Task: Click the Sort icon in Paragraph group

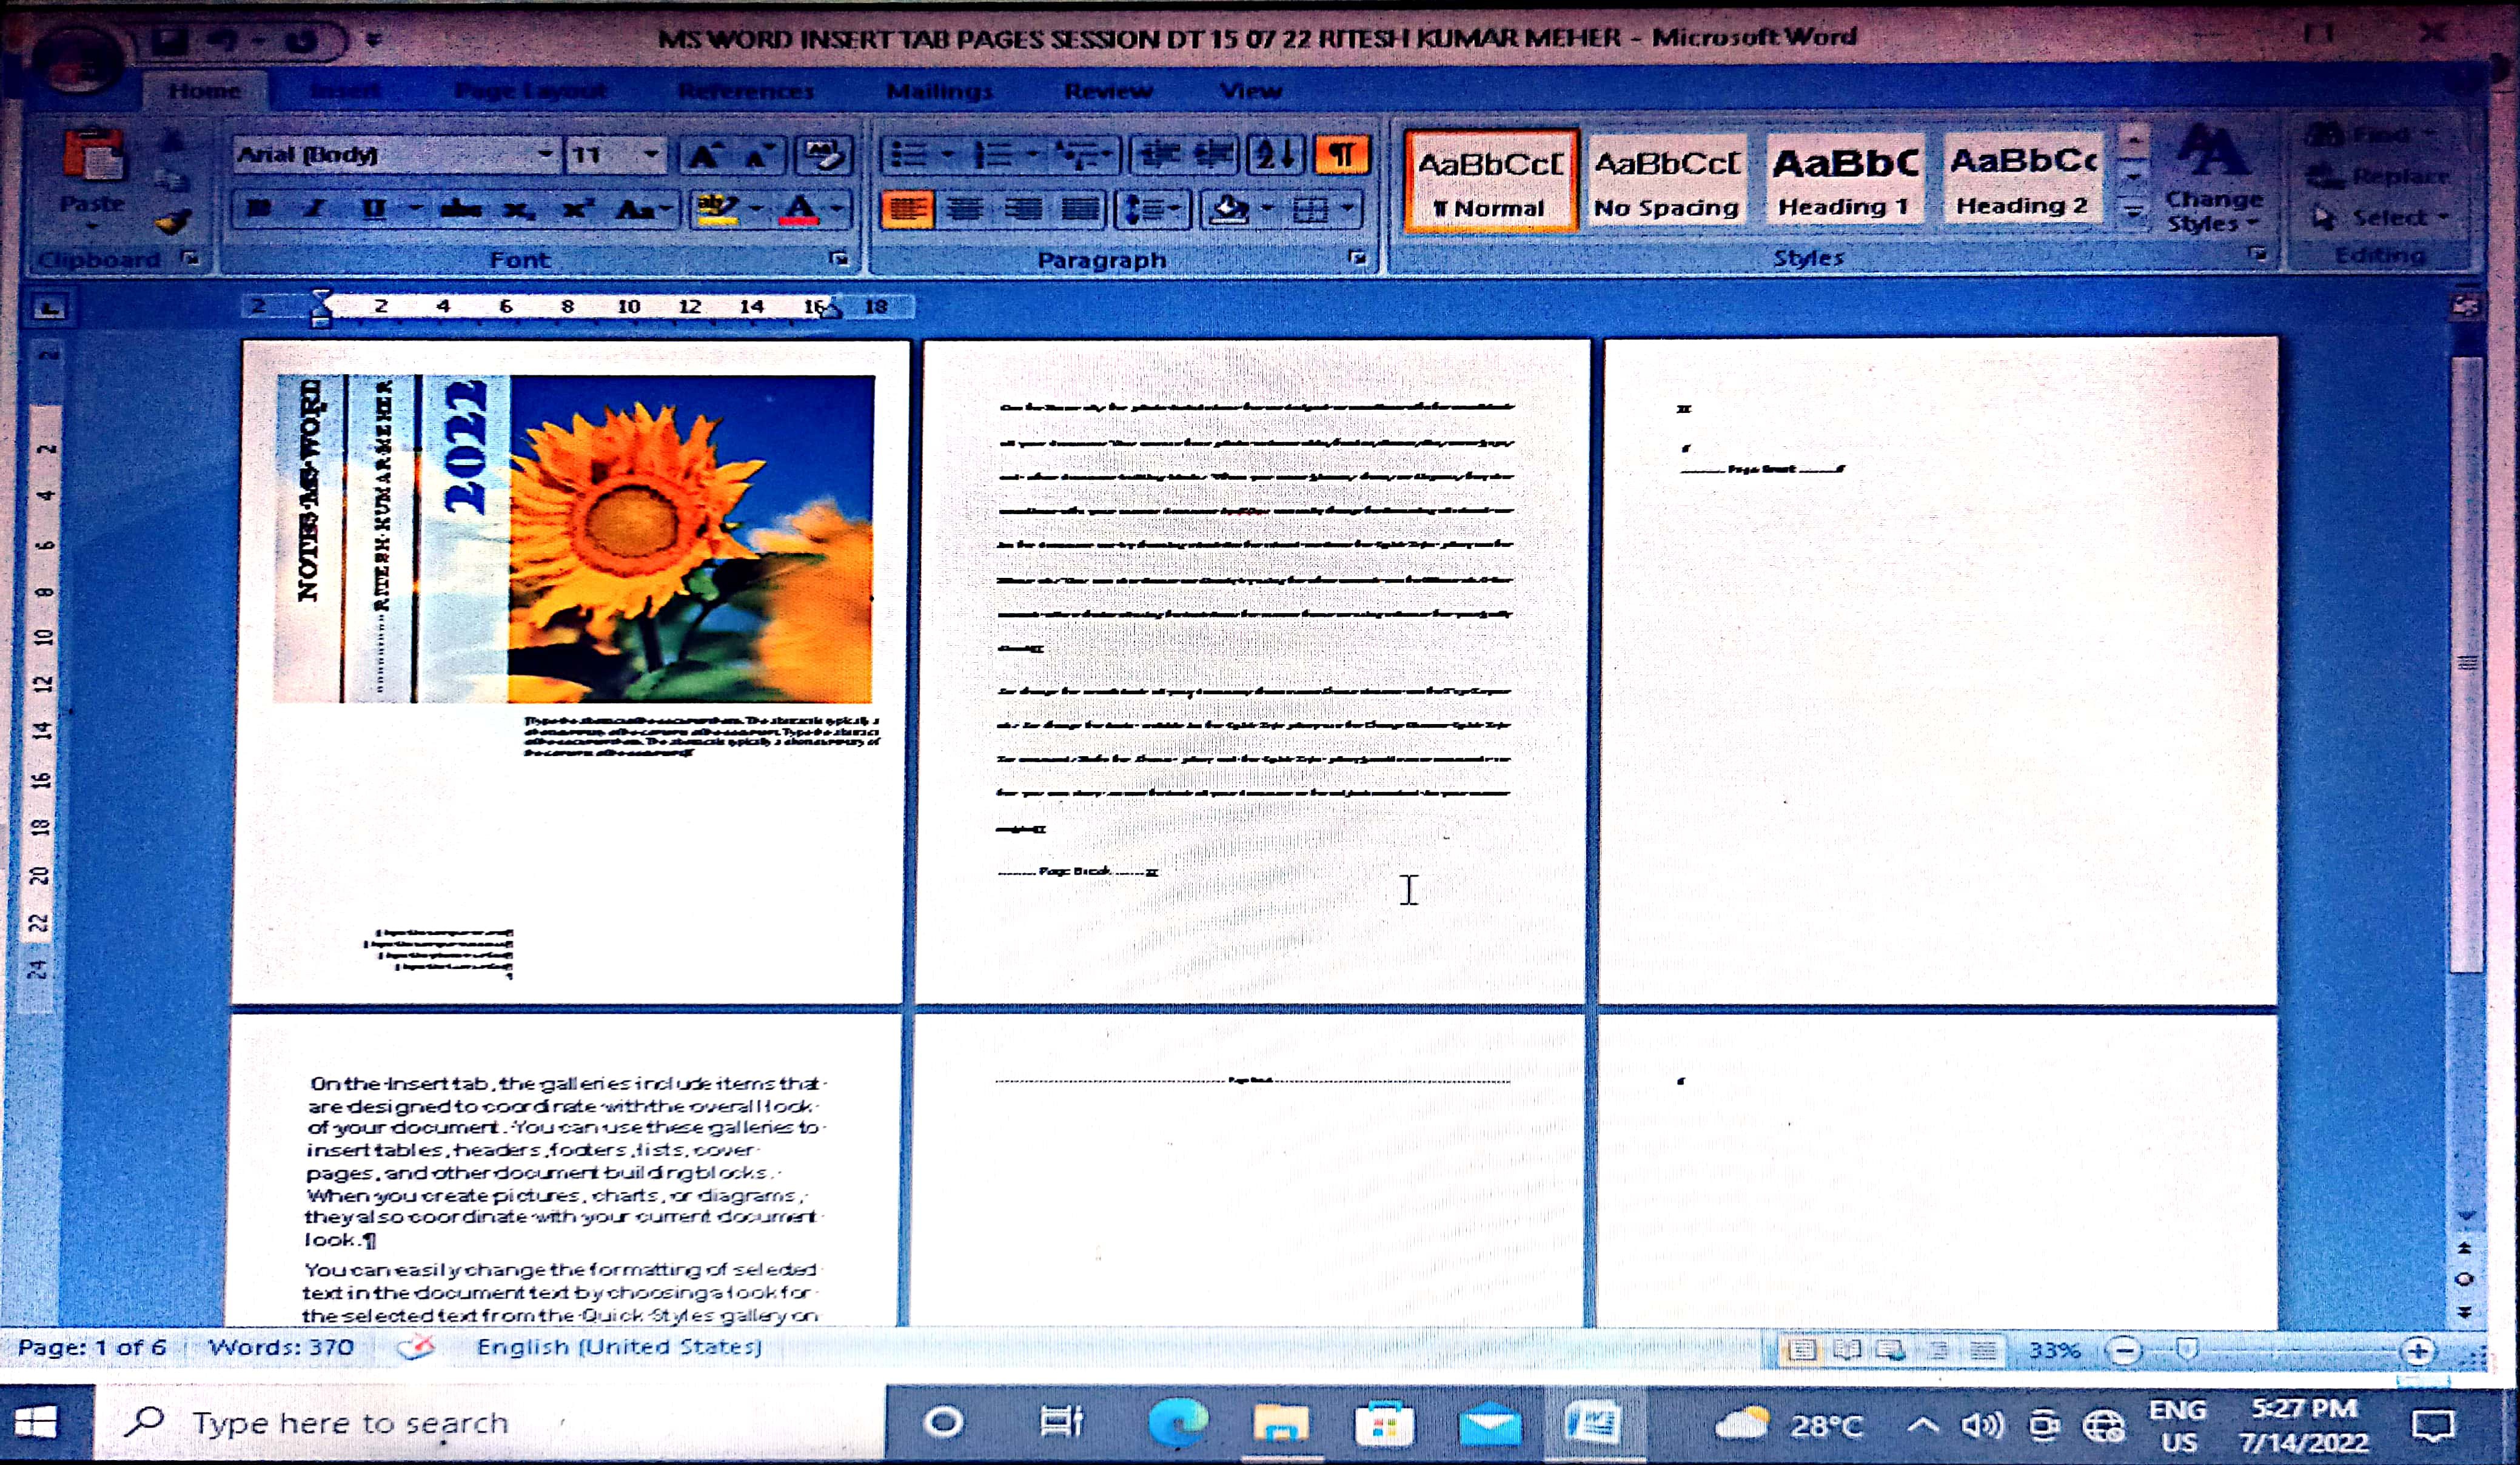Action: (x=1275, y=155)
